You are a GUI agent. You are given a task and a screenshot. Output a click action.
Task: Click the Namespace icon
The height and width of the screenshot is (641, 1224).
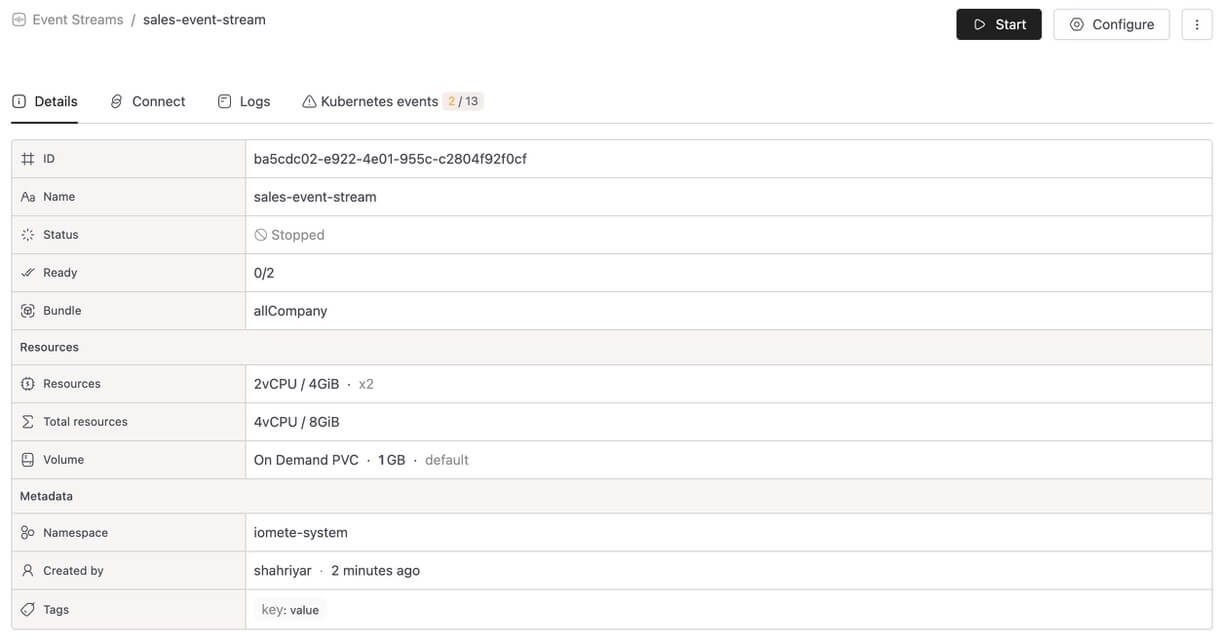click(28, 533)
